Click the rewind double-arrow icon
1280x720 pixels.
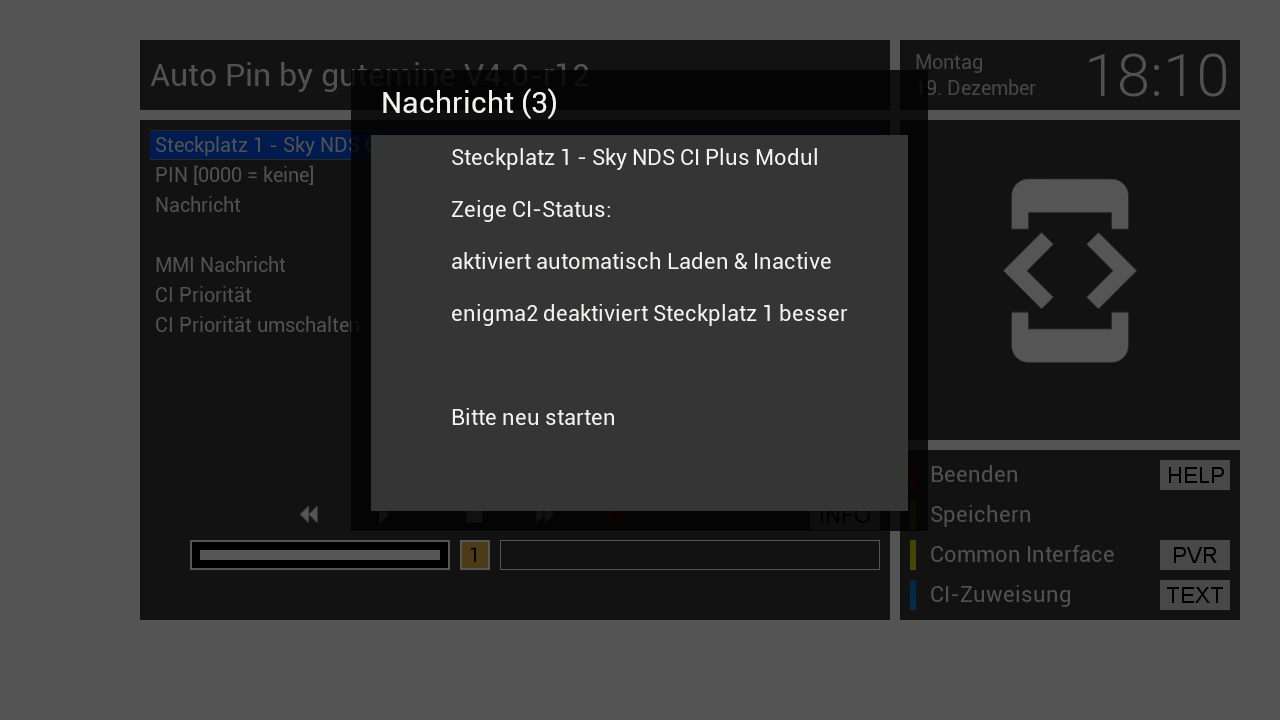[x=309, y=514]
